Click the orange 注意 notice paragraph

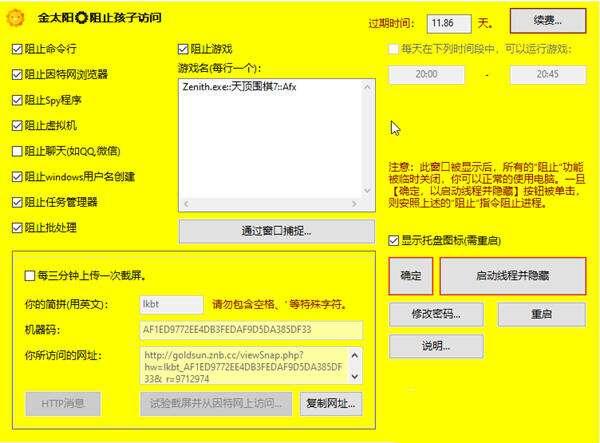487,185
